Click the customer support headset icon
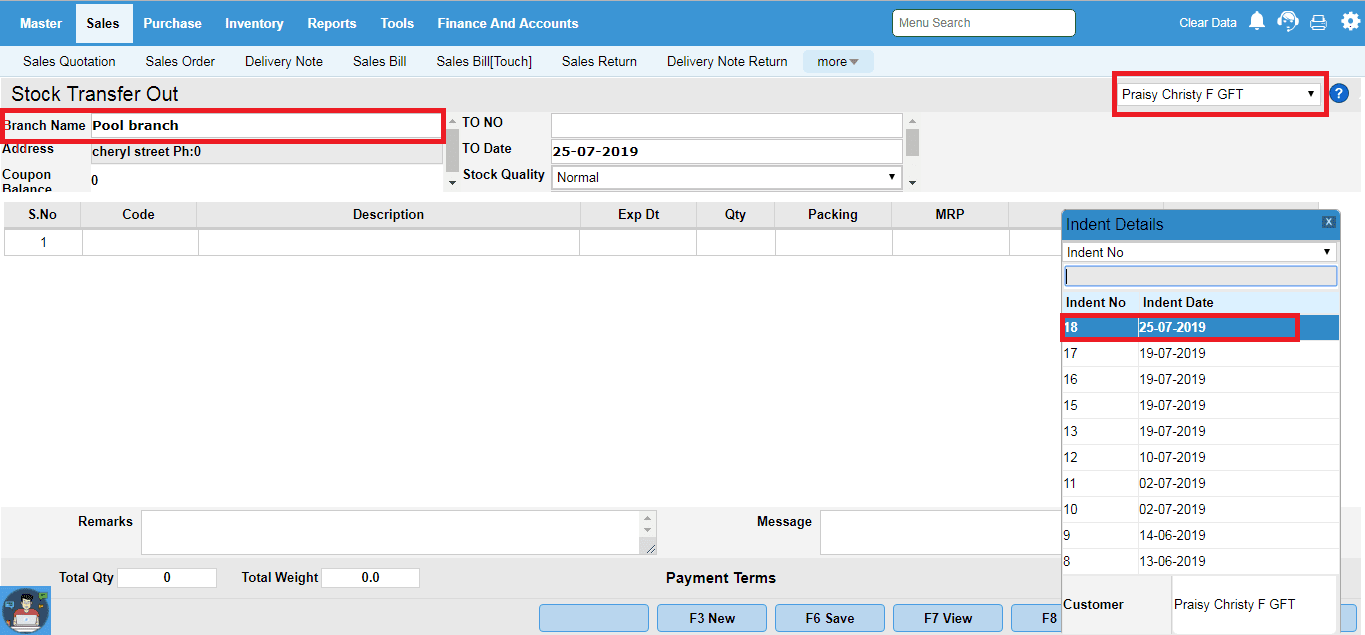This screenshot has width=1365, height=635. pyautogui.click(x=1288, y=21)
